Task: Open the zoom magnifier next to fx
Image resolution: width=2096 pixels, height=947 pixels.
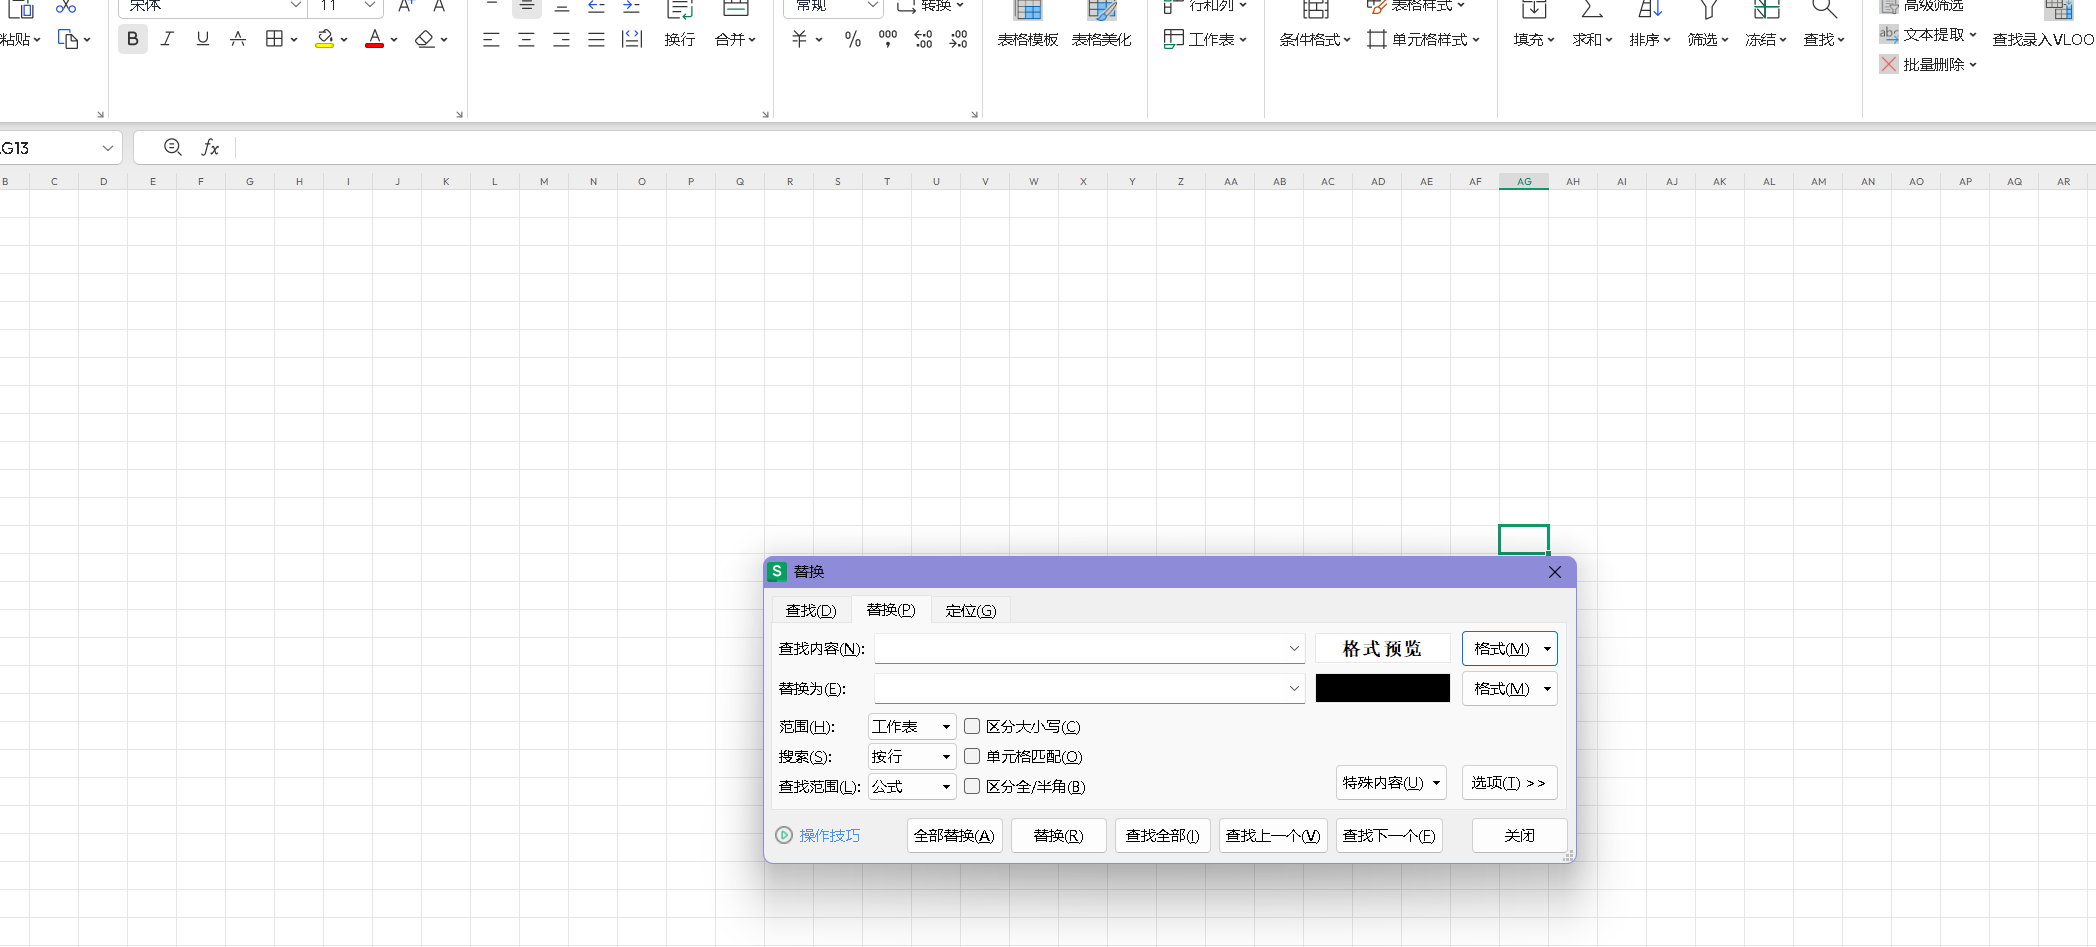Action: (x=173, y=147)
